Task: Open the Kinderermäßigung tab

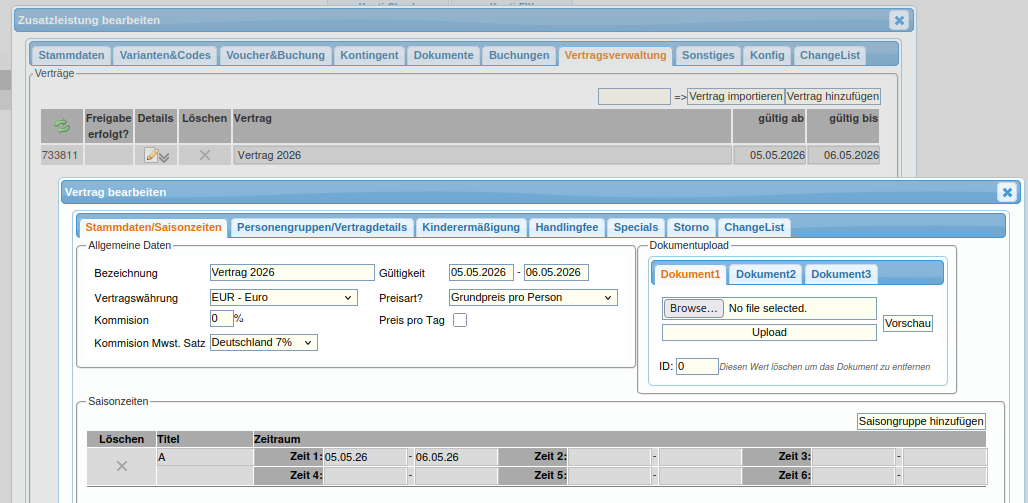Action: tap(471, 227)
